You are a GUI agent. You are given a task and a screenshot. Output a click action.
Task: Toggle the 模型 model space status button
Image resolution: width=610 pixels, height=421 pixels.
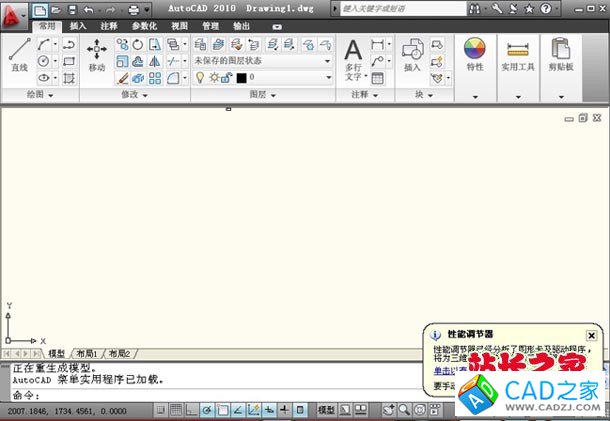(326, 410)
